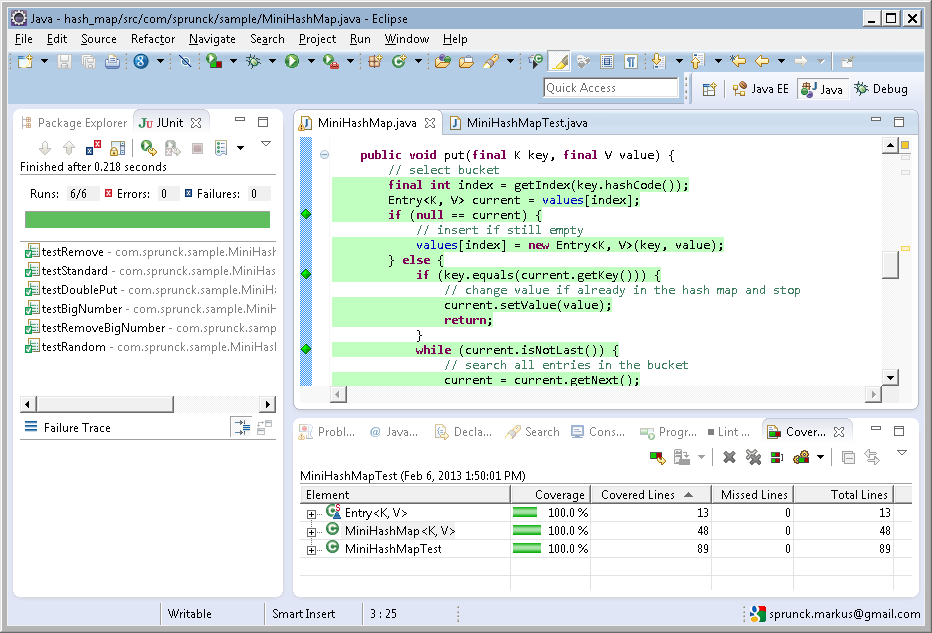
Task: Open the Source menu
Action: pyautogui.click(x=99, y=39)
